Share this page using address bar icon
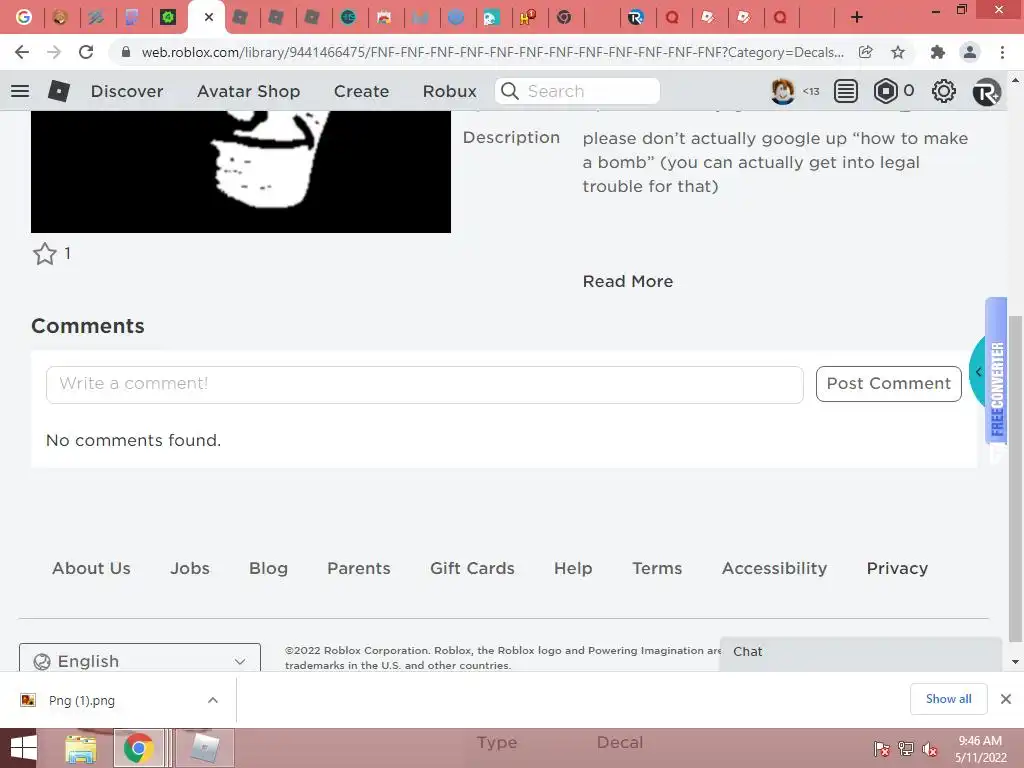 point(865,52)
